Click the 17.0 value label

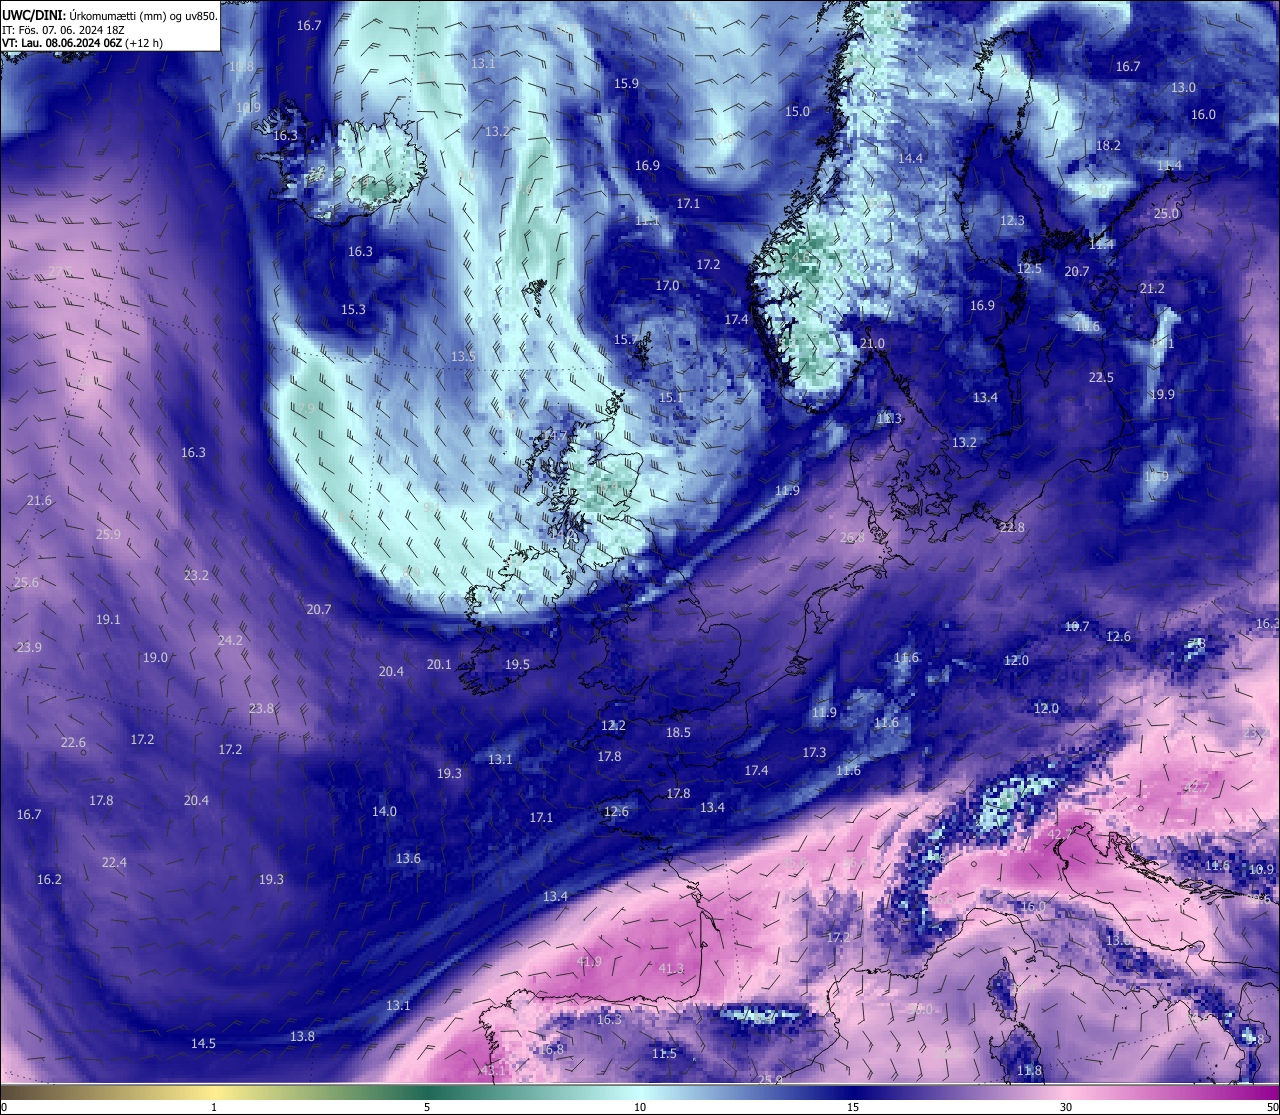[x=667, y=286]
